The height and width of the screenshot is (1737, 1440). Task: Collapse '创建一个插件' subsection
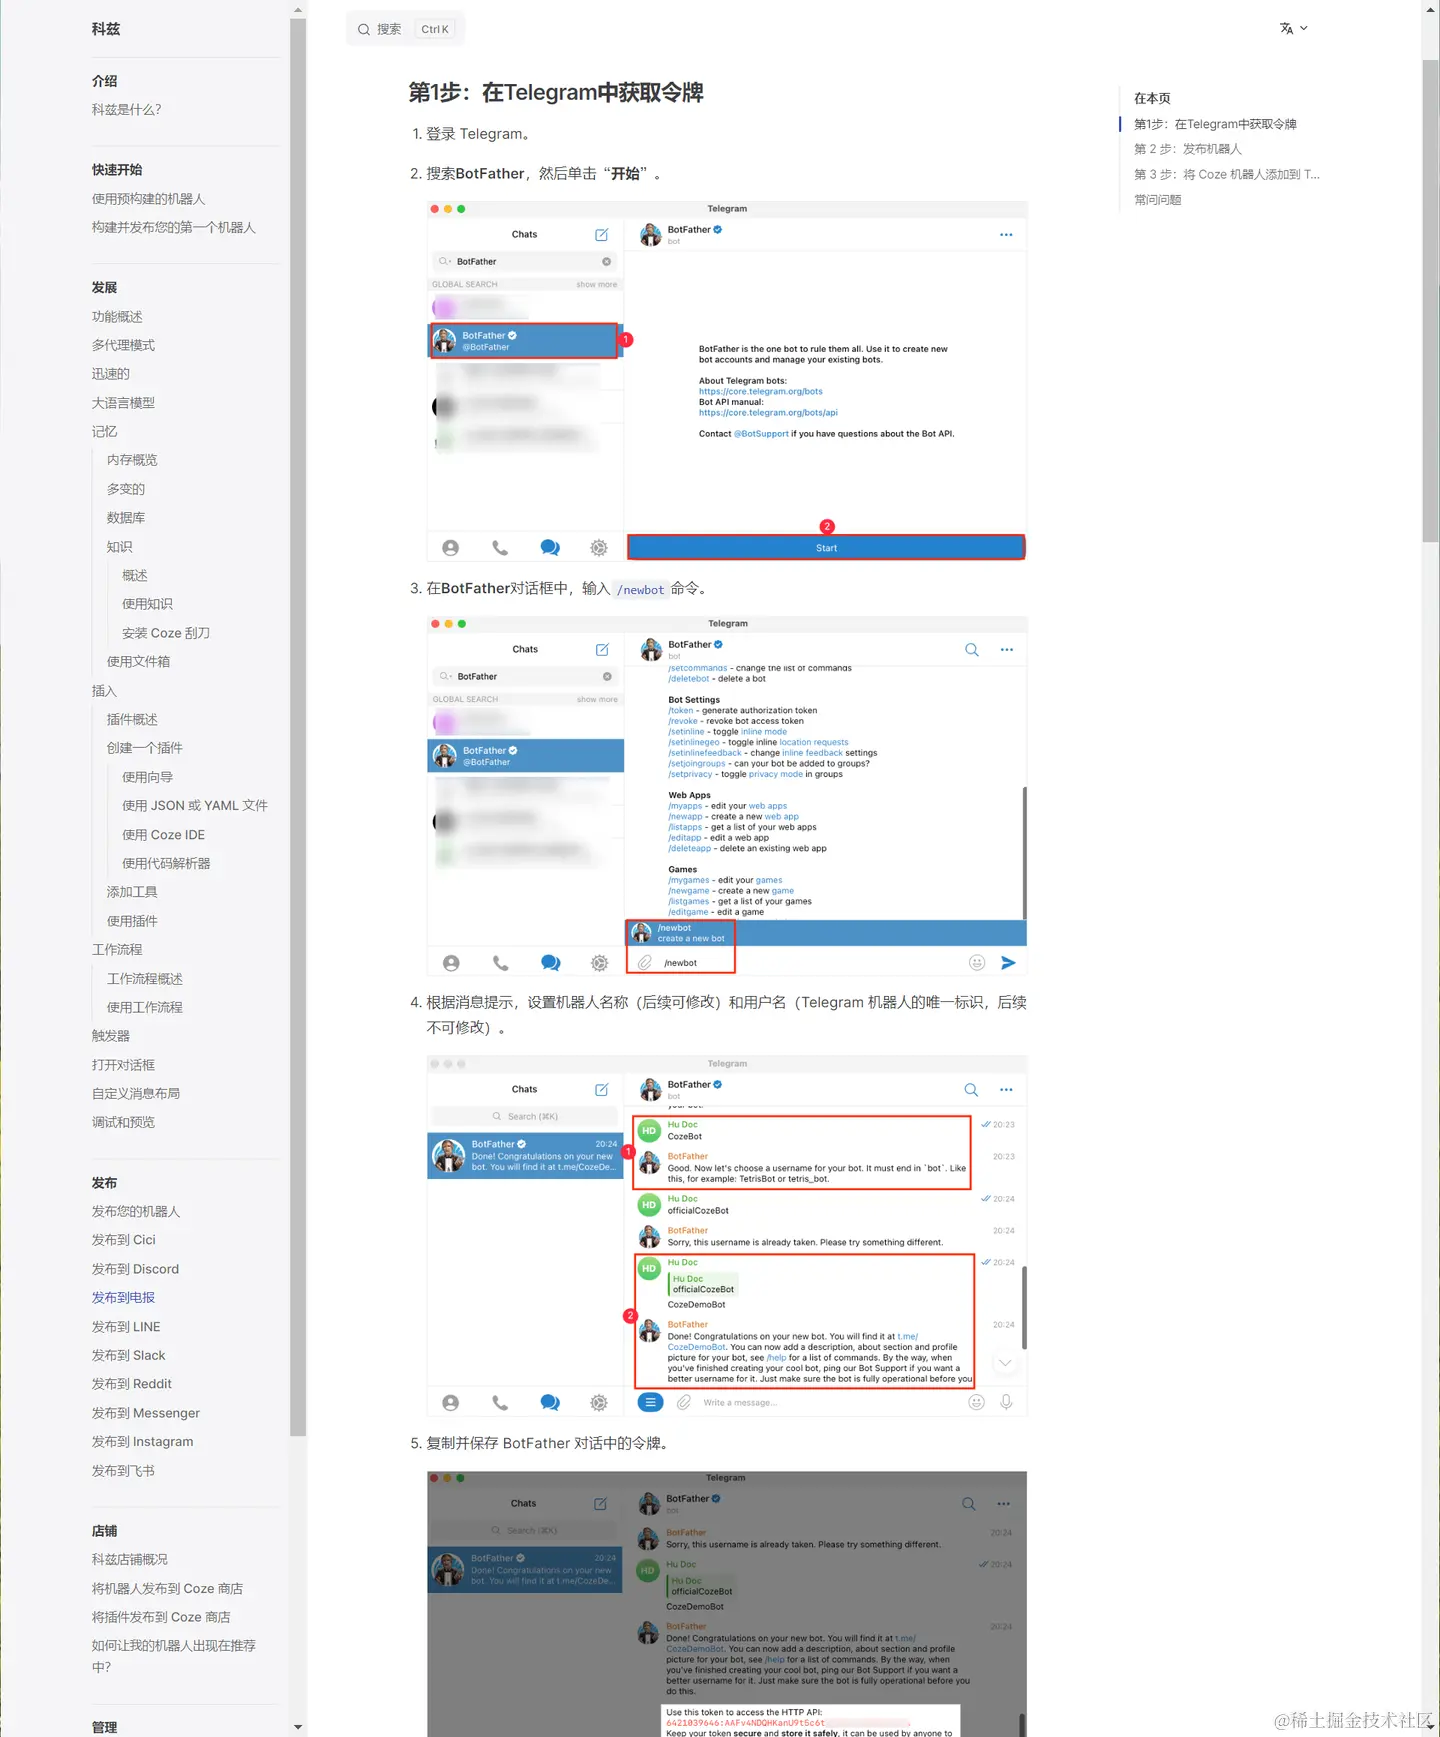pyautogui.click(x=145, y=748)
